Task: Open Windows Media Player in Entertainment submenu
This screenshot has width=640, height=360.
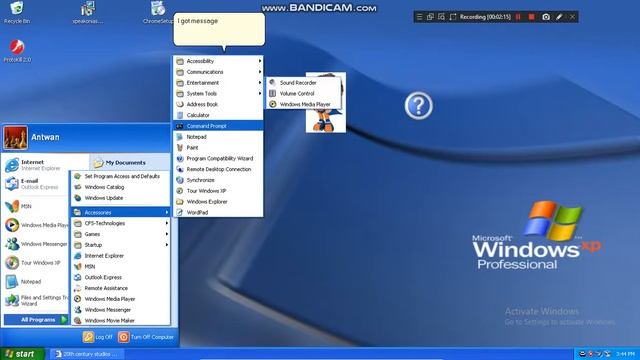Action: [x=304, y=104]
